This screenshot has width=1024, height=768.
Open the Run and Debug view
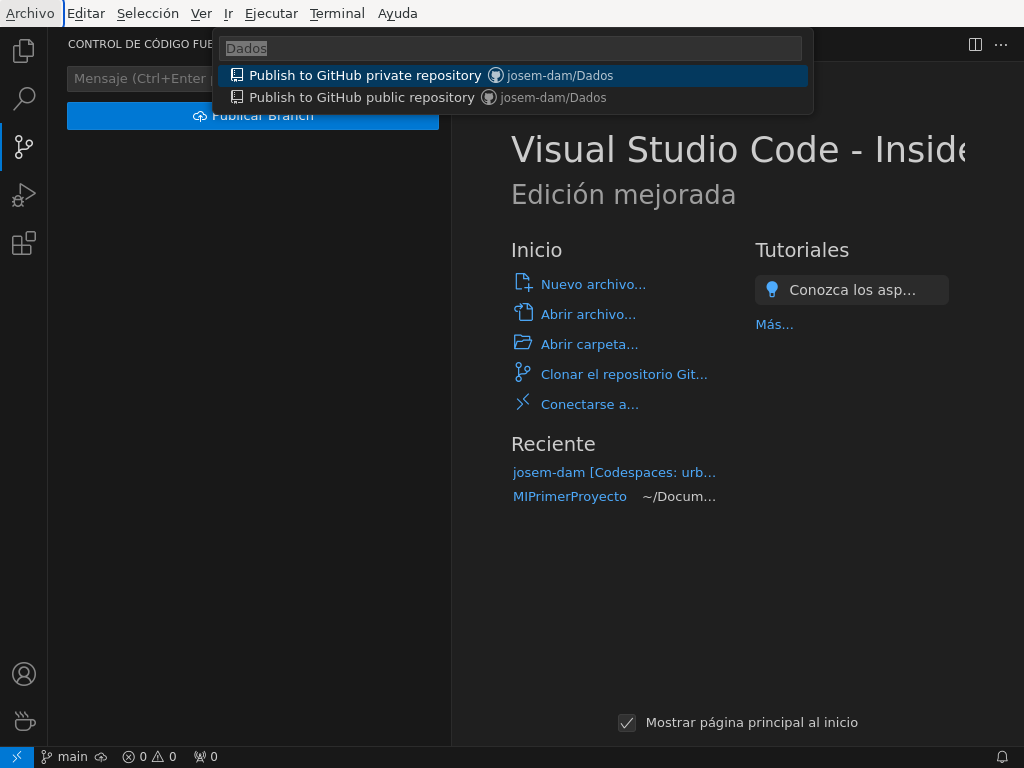point(24,195)
